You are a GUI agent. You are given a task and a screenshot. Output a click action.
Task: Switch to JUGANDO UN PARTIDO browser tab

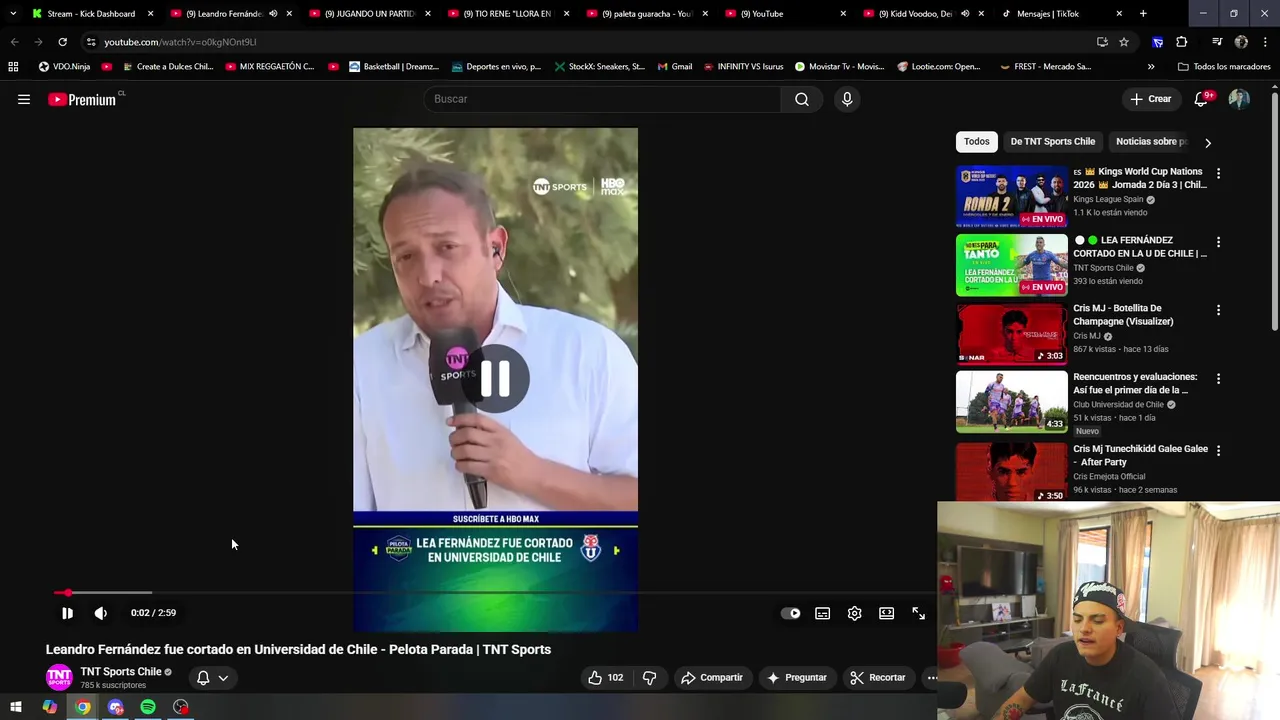(368, 13)
